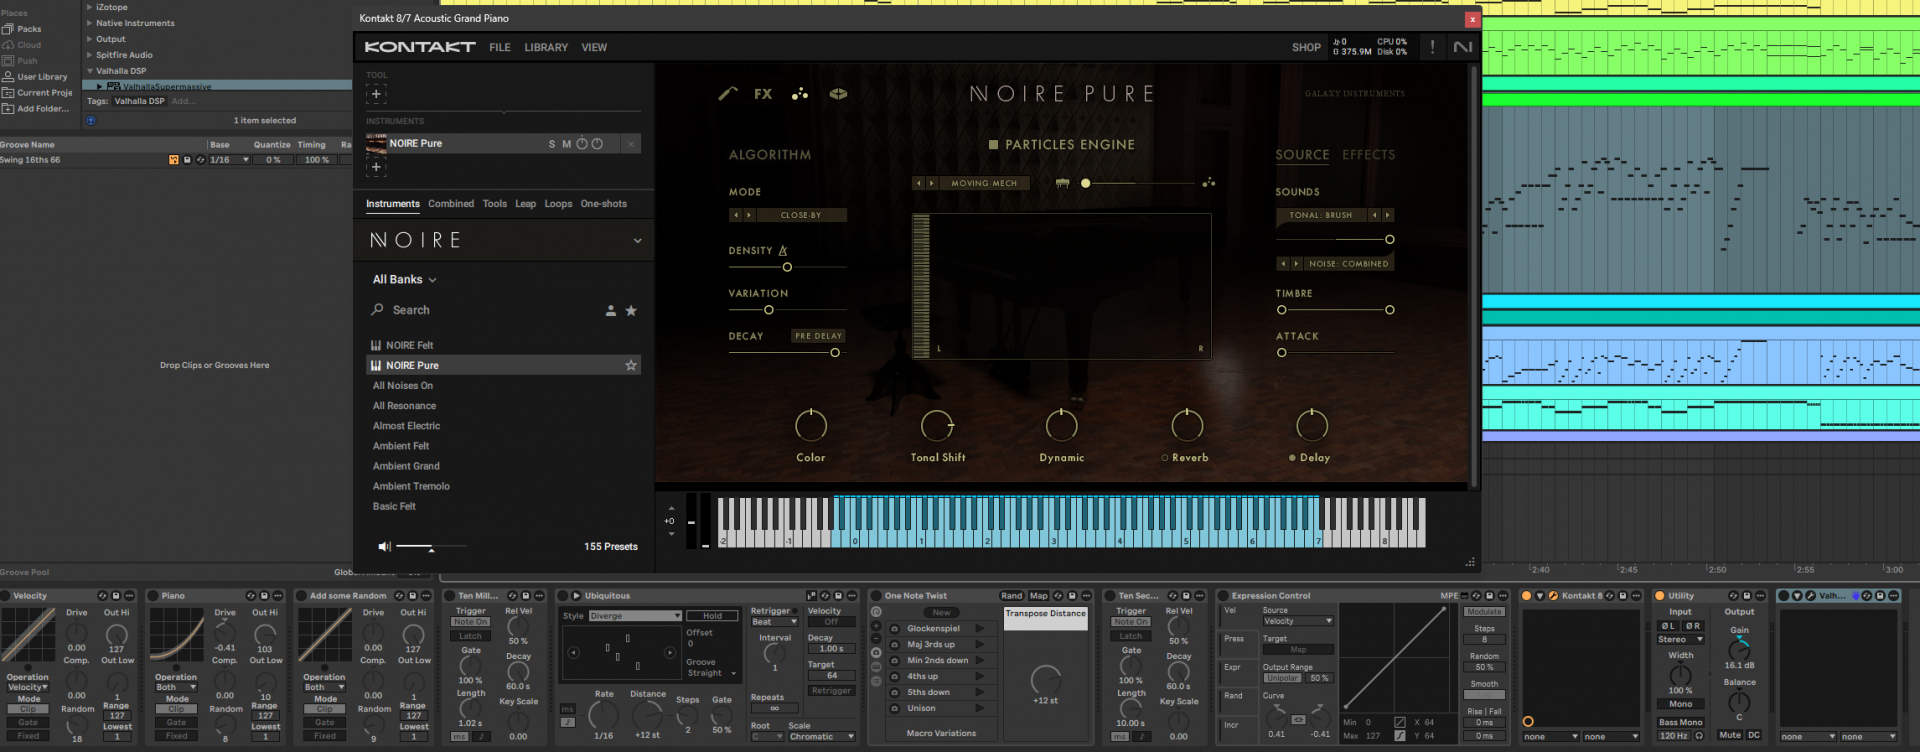Click the Density slider handle
This screenshot has height=752, width=1920.
787,267
